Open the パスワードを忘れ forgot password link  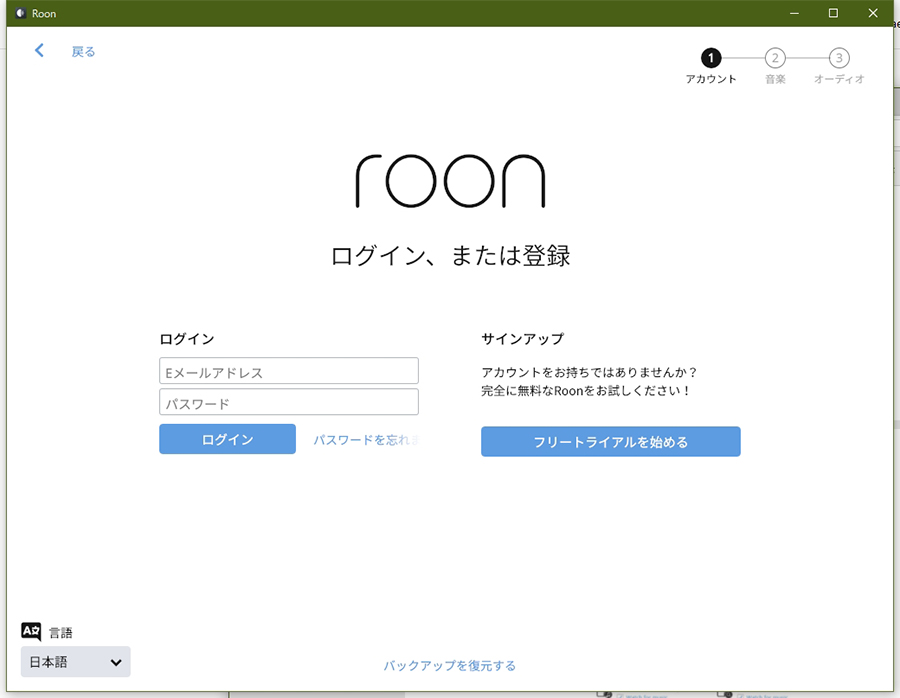click(x=366, y=440)
